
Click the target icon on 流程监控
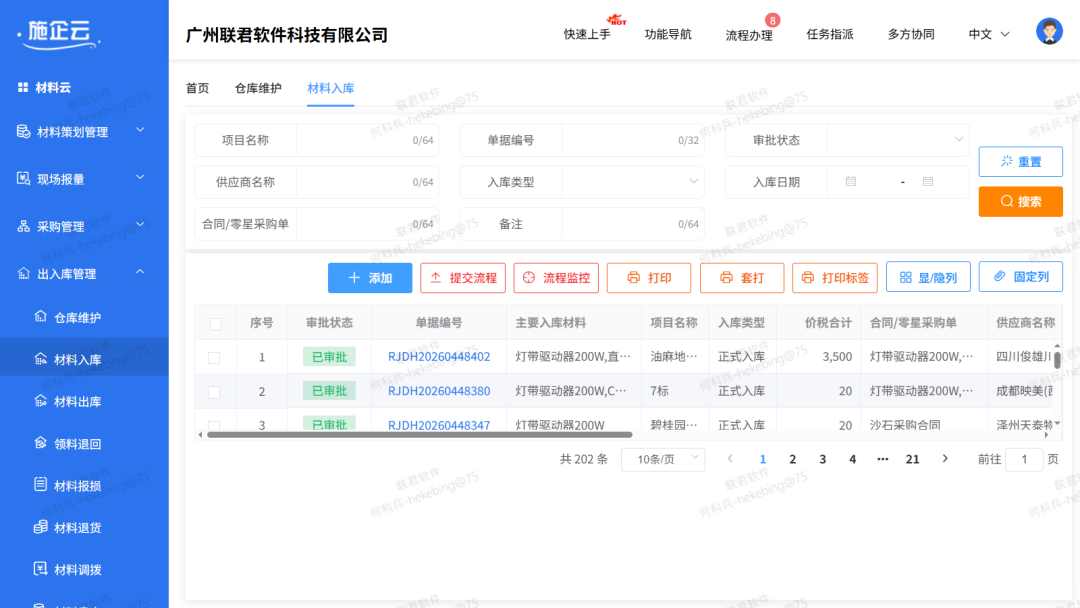pos(529,277)
